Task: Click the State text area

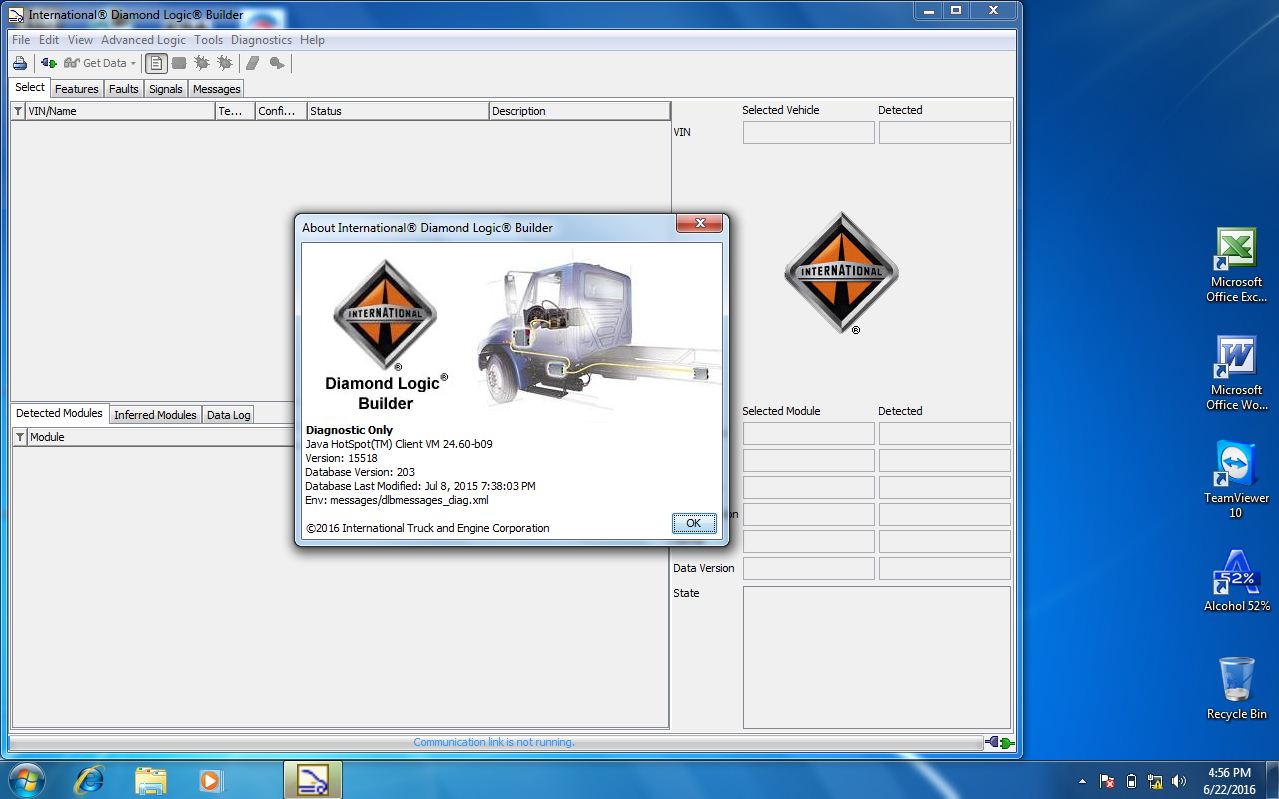Action: (x=877, y=657)
